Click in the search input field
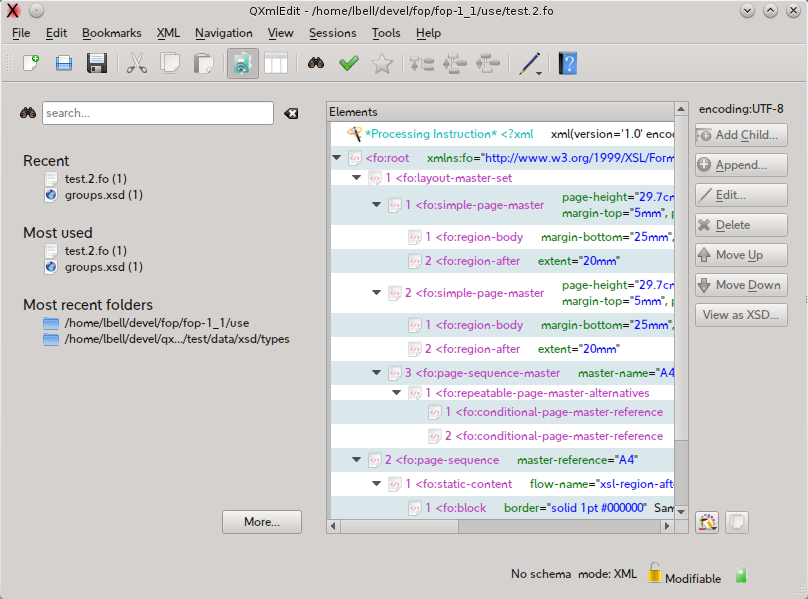The image size is (808, 599). point(158,113)
